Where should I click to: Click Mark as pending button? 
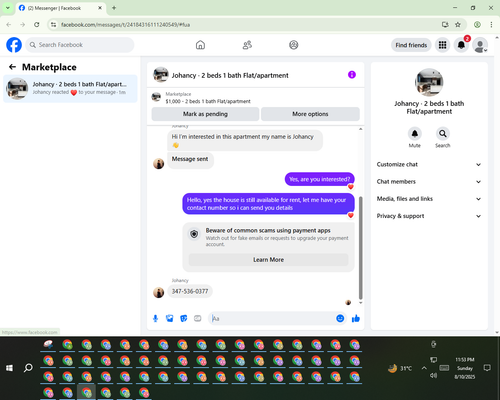[205, 114]
